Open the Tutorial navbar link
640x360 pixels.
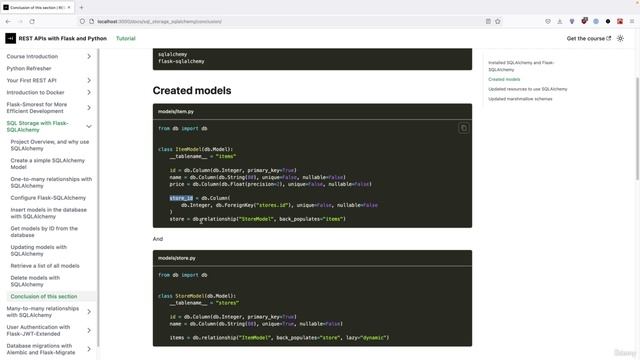coord(126,38)
